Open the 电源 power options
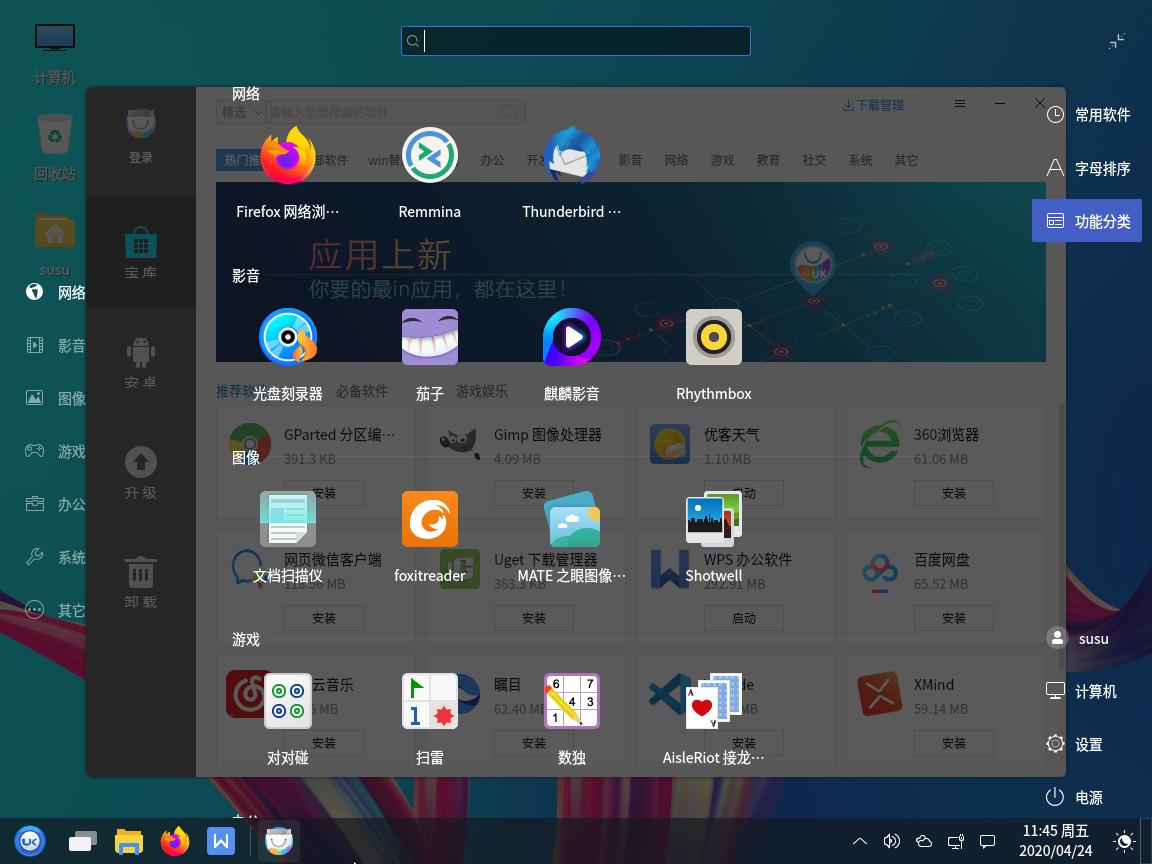The height and width of the screenshot is (864, 1152). (1074, 797)
